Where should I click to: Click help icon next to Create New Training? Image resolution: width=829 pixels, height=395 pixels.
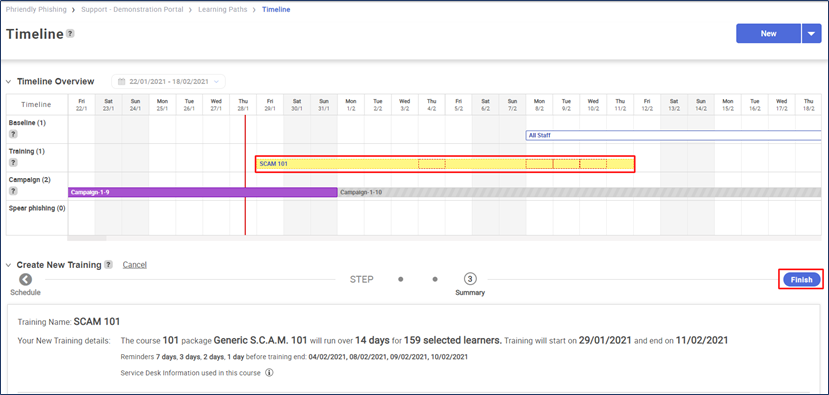[x=108, y=265]
